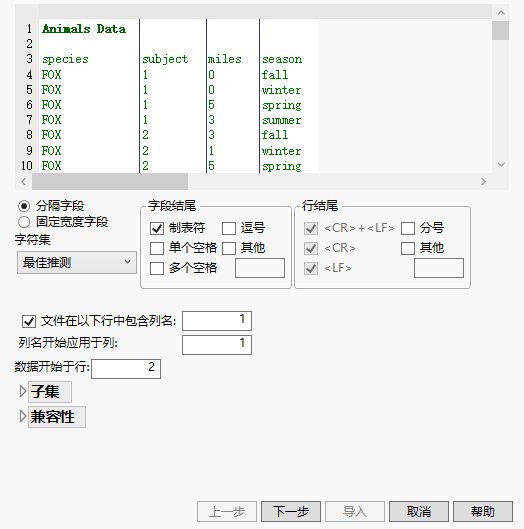This screenshot has width=524, height=529.
Task: Click the 上一步 button
Action: (227, 511)
